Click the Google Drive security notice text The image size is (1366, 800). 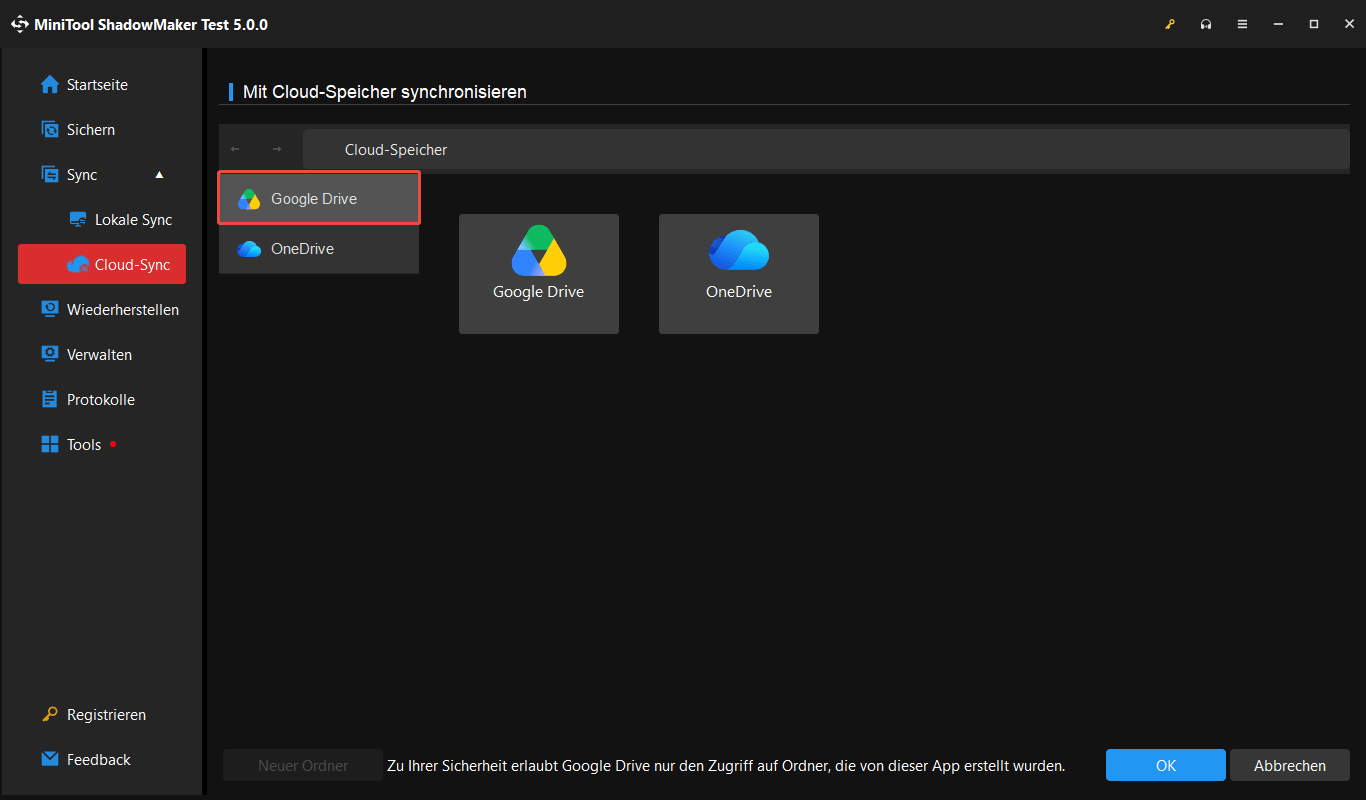point(726,766)
